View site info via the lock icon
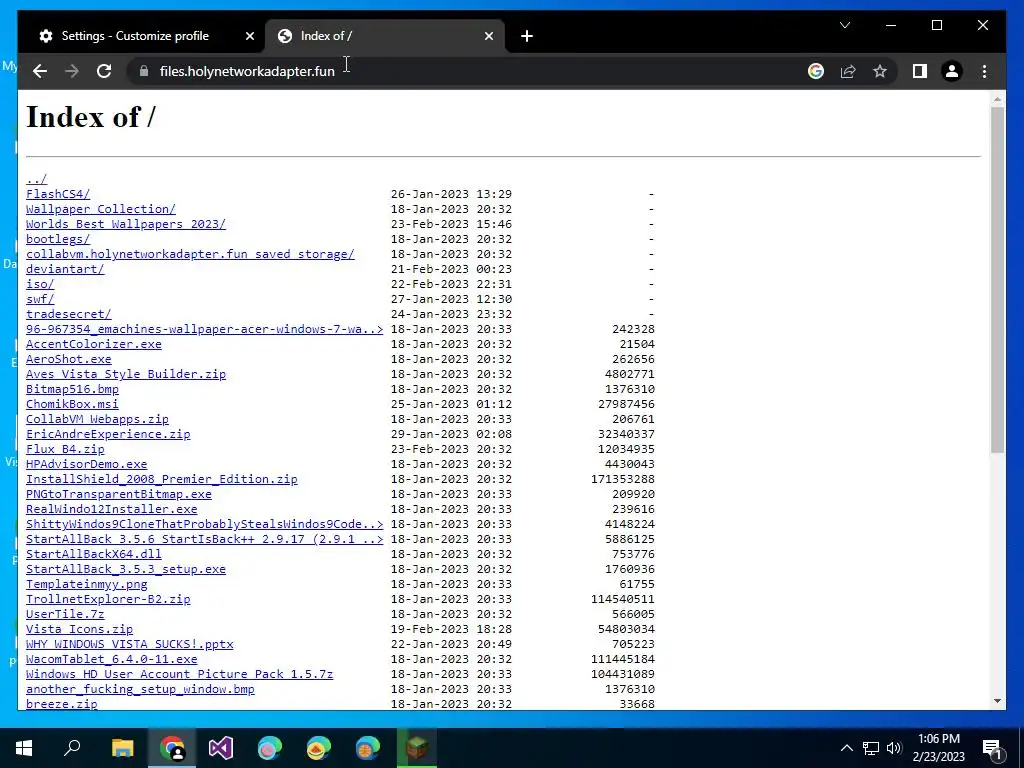 (144, 71)
